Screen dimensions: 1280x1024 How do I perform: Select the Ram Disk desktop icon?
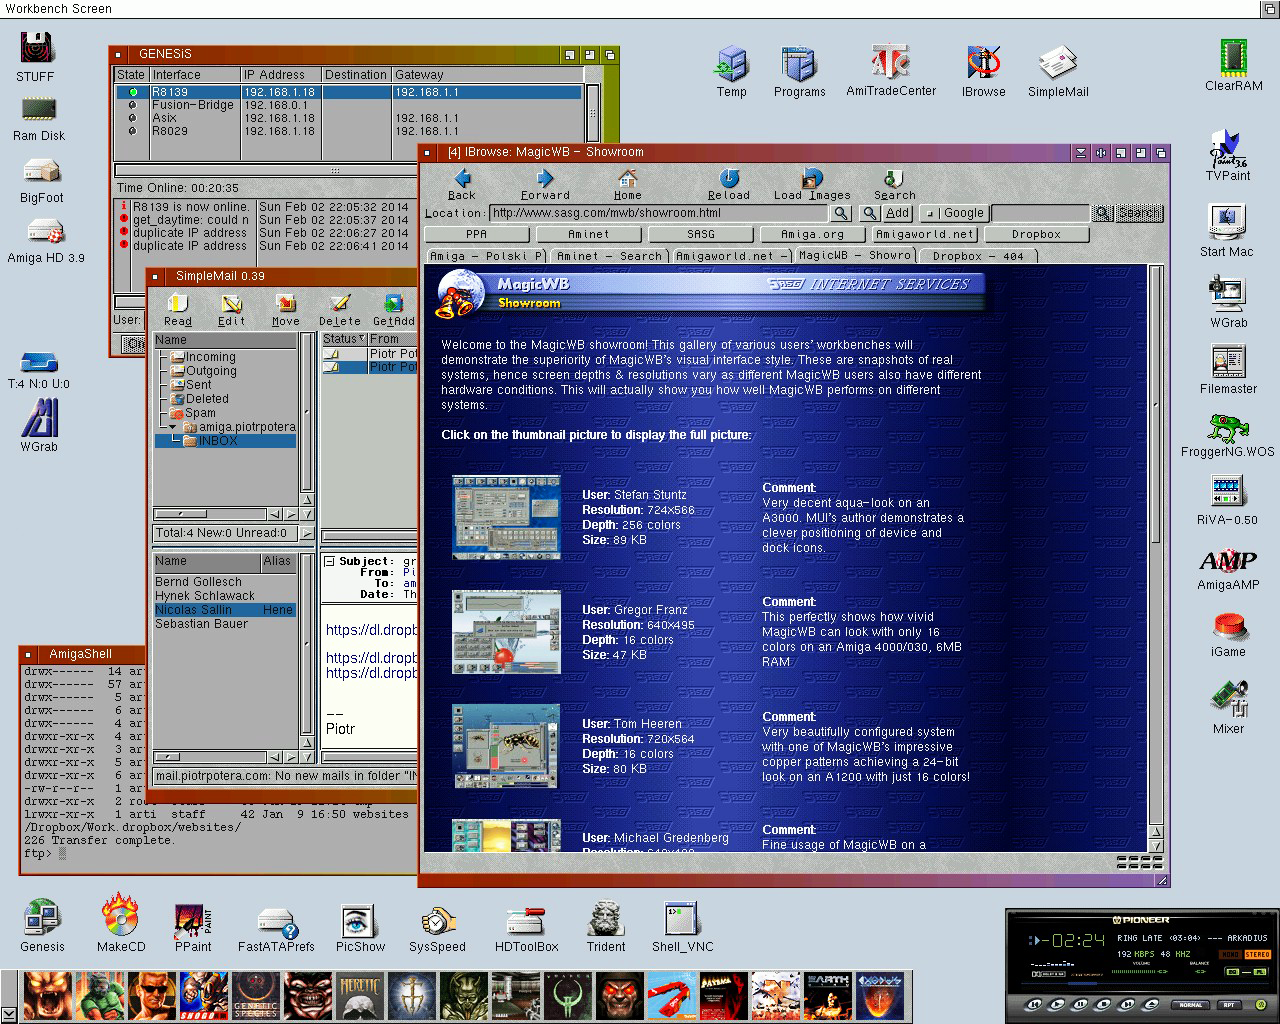[x=39, y=118]
